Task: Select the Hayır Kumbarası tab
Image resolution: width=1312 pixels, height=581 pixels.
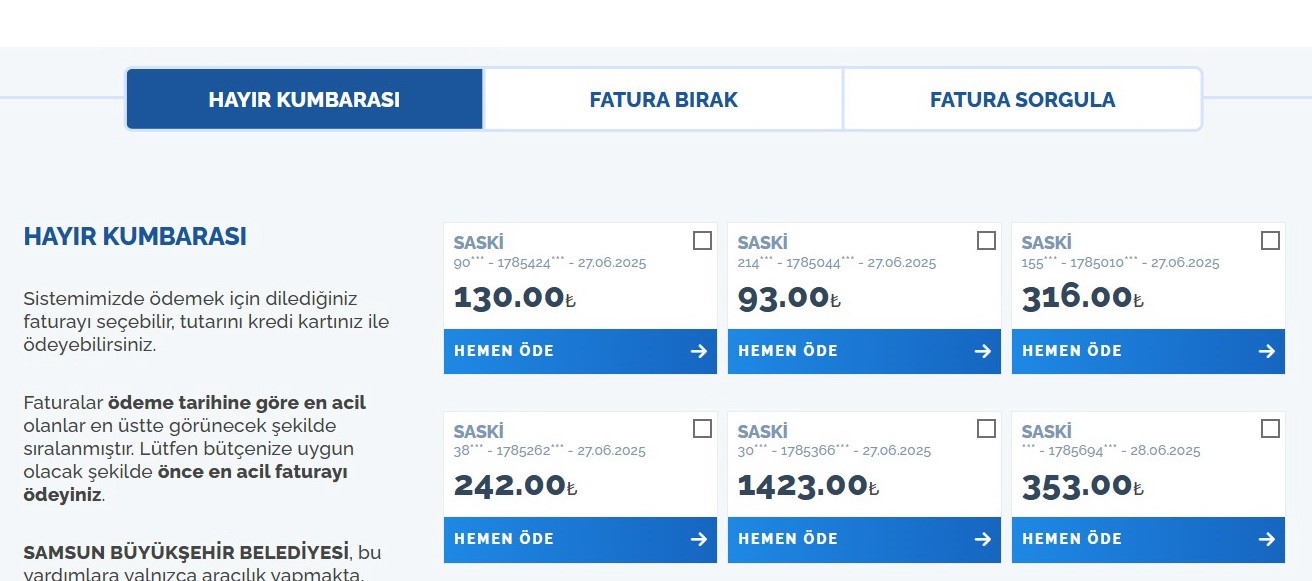Action: (x=304, y=100)
